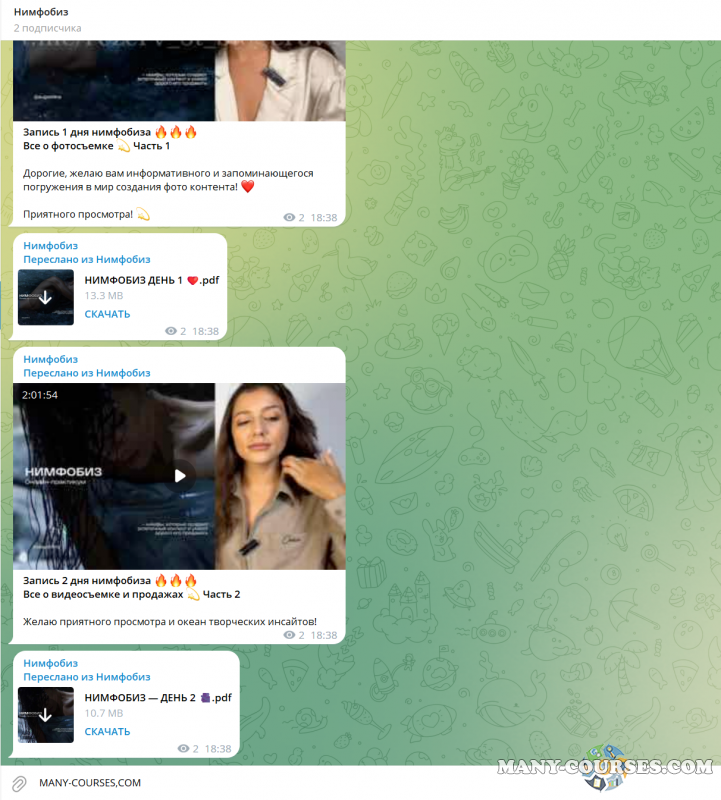The height and width of the screenshot is (800, 721).
Task: Download the НИМФОБИЗ ДЕНЬ 1 PDF icon
Action: pyautogui.click(x=46, y=297)
